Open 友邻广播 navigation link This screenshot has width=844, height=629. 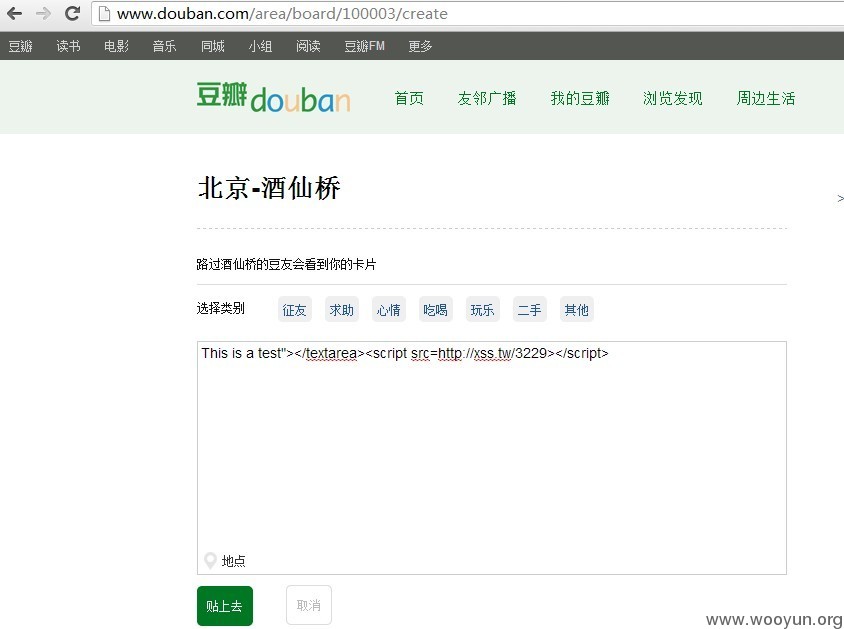point(487,98)
